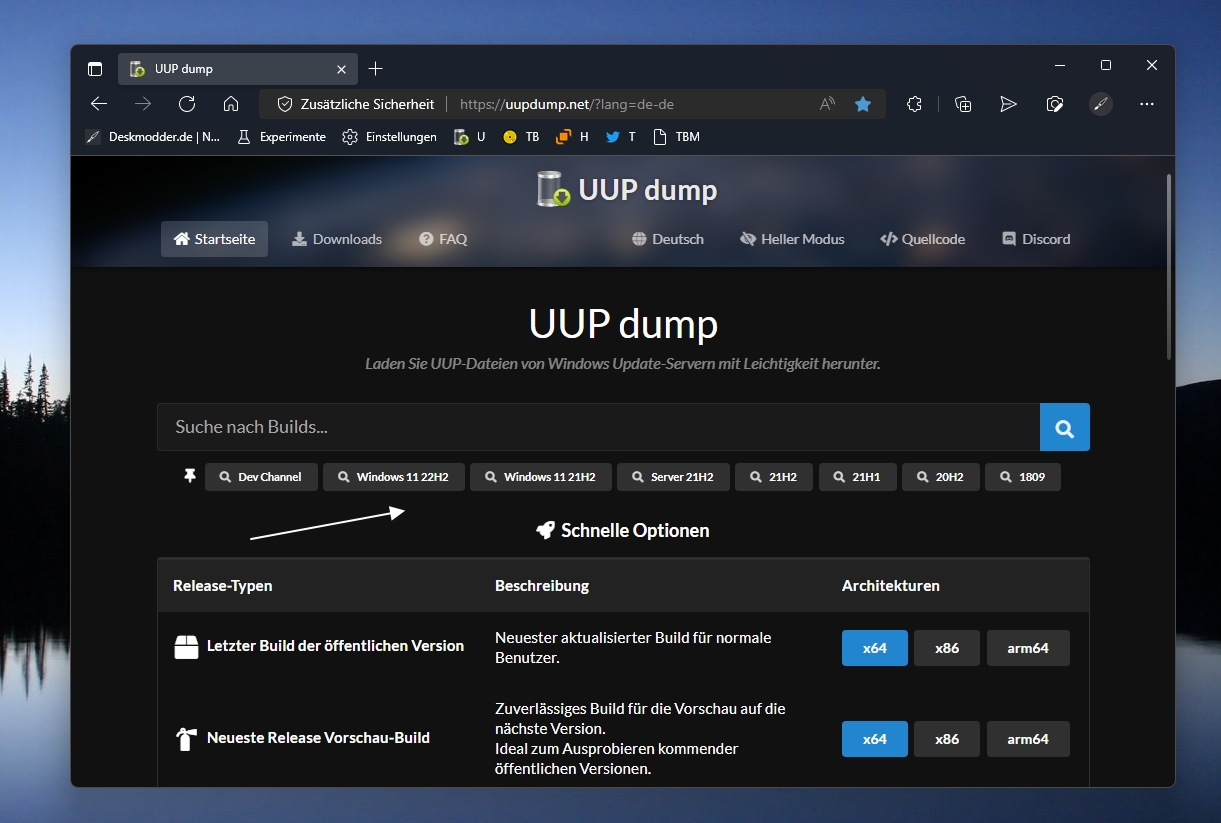The height and width of the screenshot is (823, 1221).
Task: Close the UUP dump tab
Action: pyautogui.click(x=342, y=69)
